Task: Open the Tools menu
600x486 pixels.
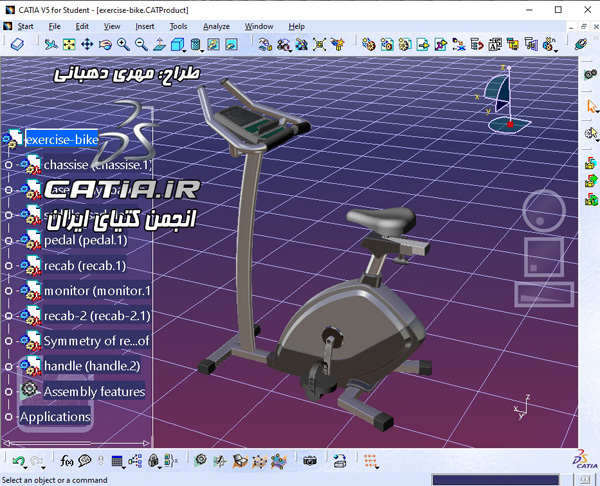Action: [178, 26]
